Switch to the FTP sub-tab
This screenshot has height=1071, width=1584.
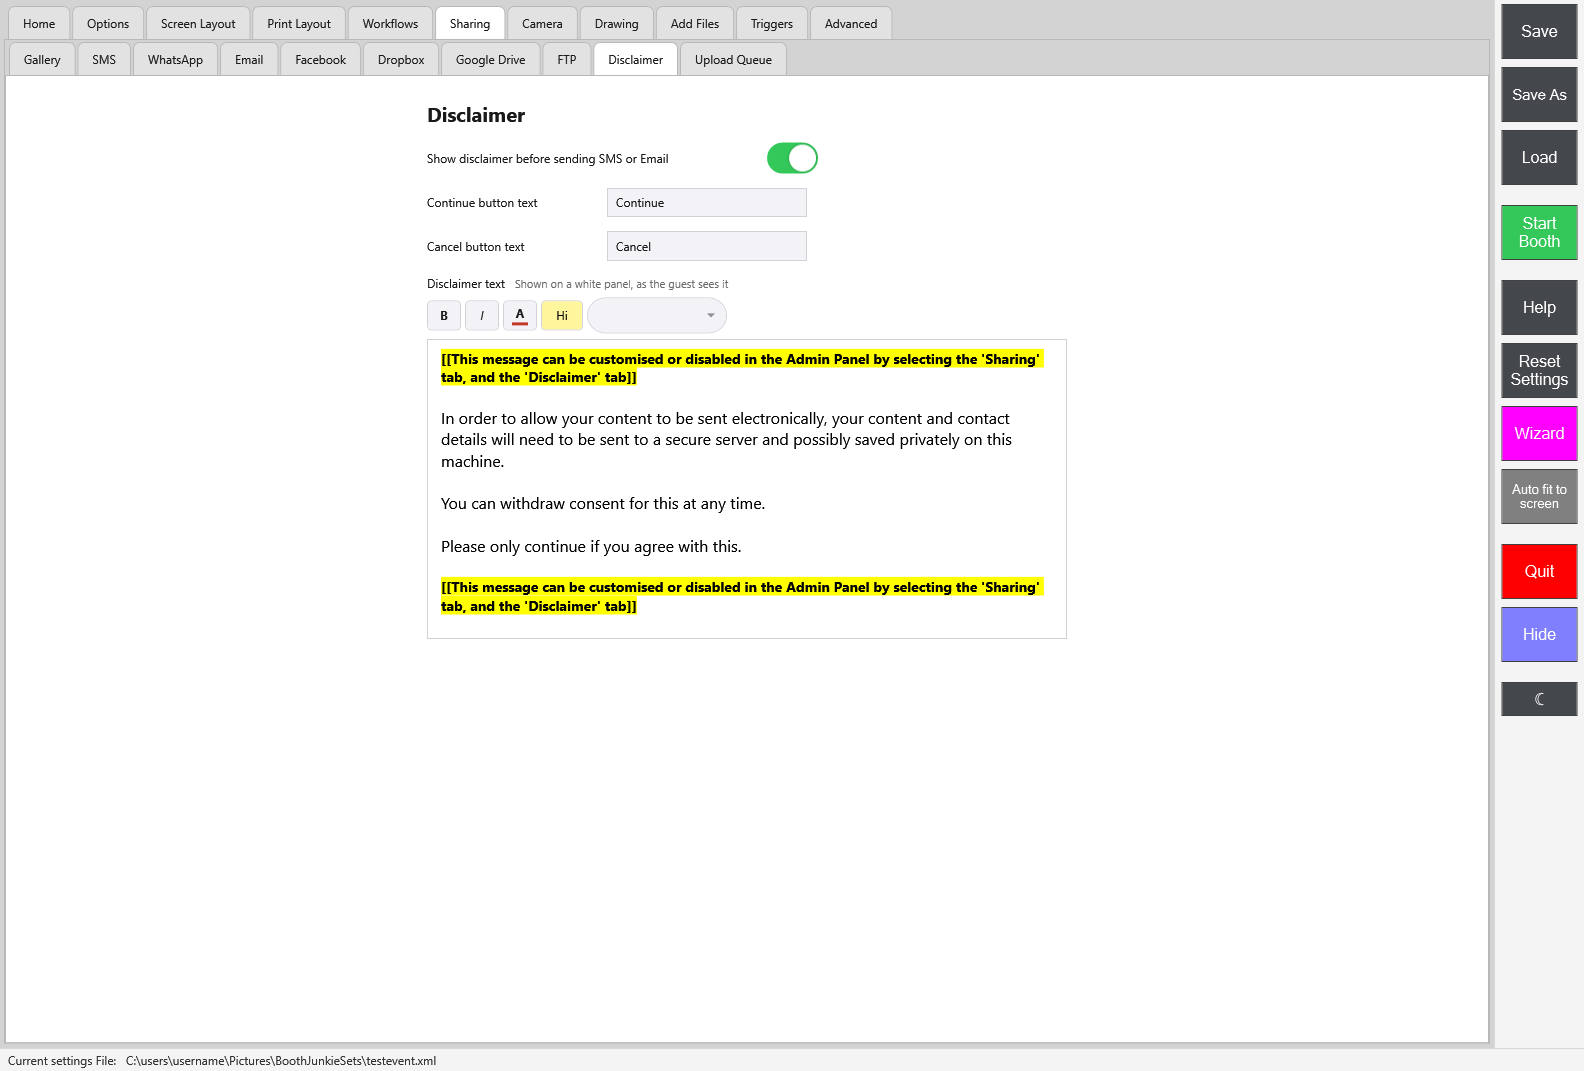567,60
